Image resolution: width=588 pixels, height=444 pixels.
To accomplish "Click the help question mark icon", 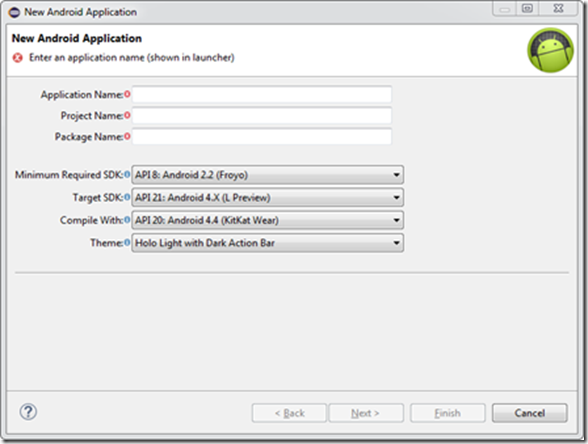I will [28, 412].
